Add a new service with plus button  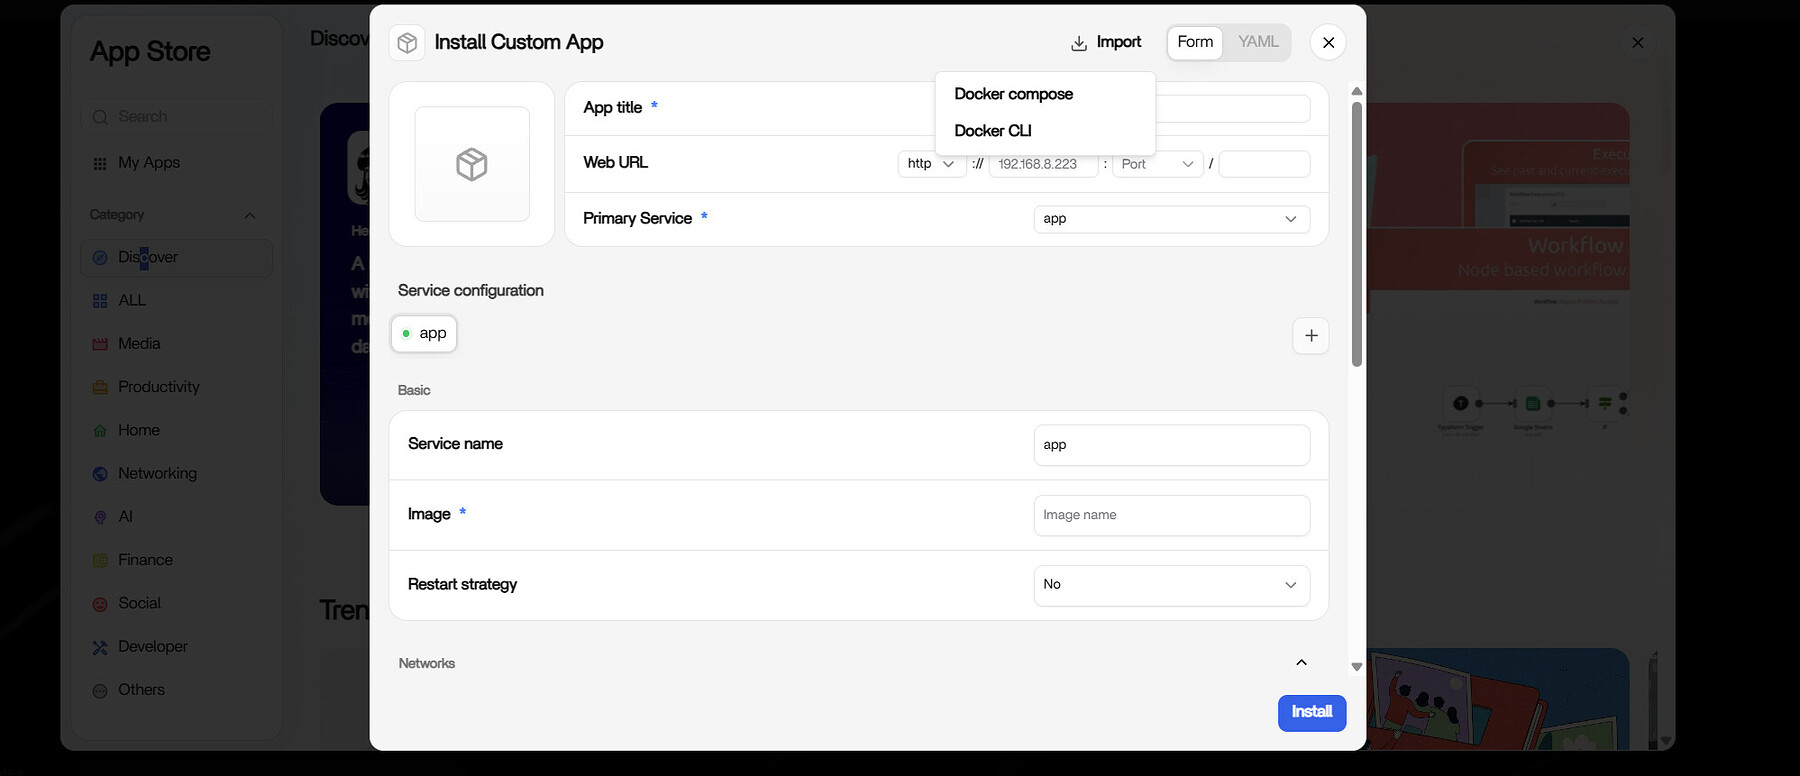coord(1311,335)
